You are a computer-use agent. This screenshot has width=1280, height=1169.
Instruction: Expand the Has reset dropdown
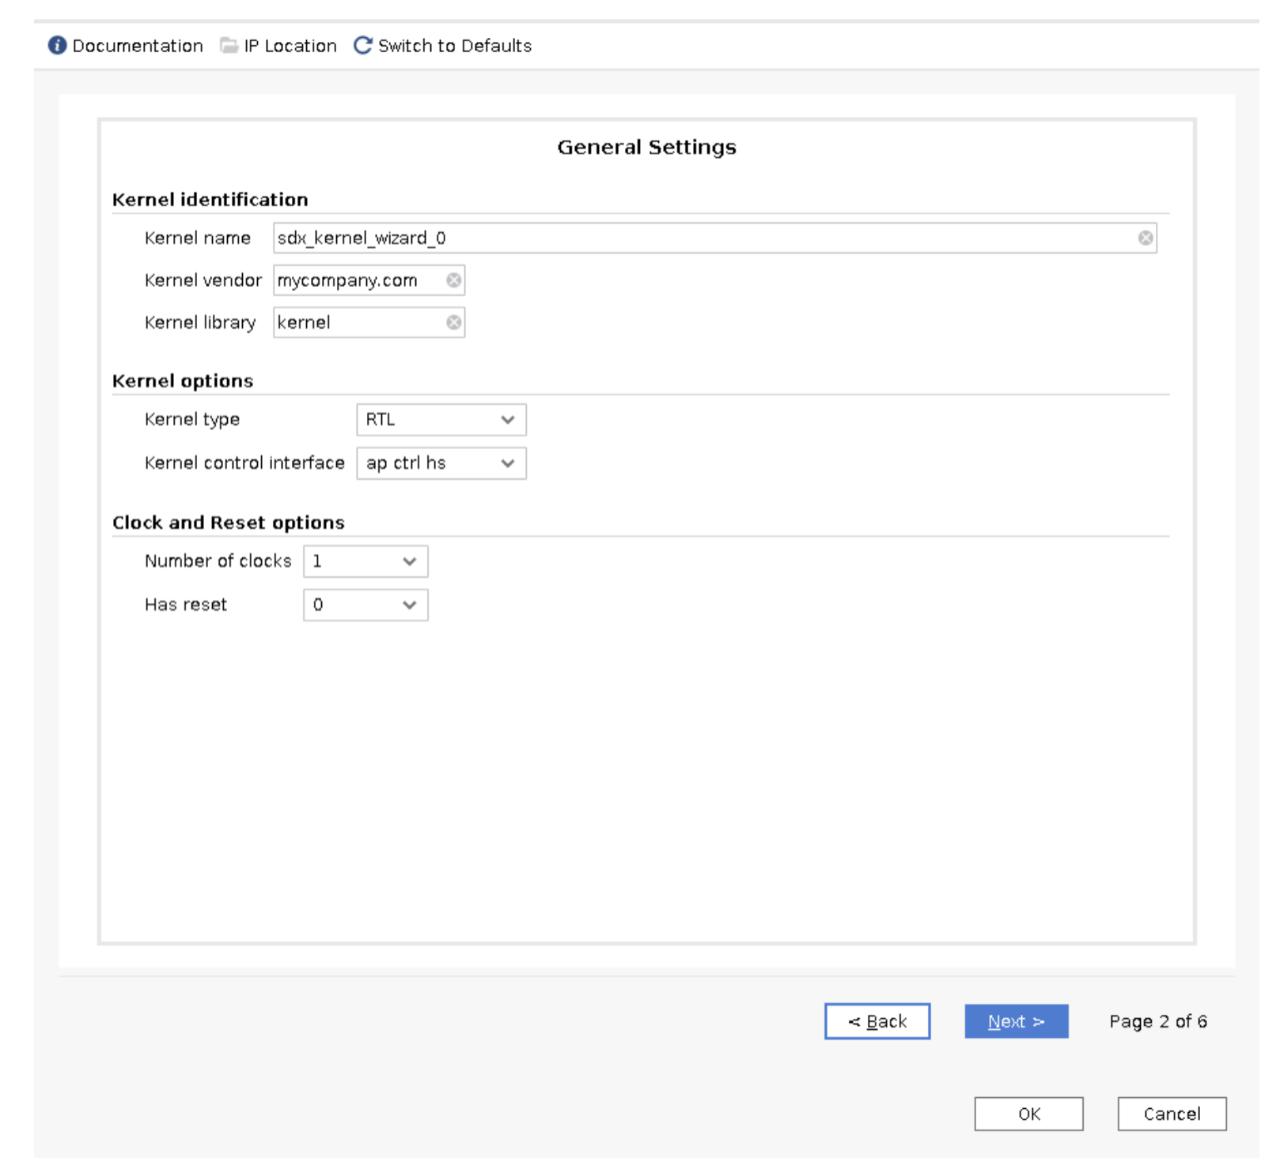click(366, 604)
